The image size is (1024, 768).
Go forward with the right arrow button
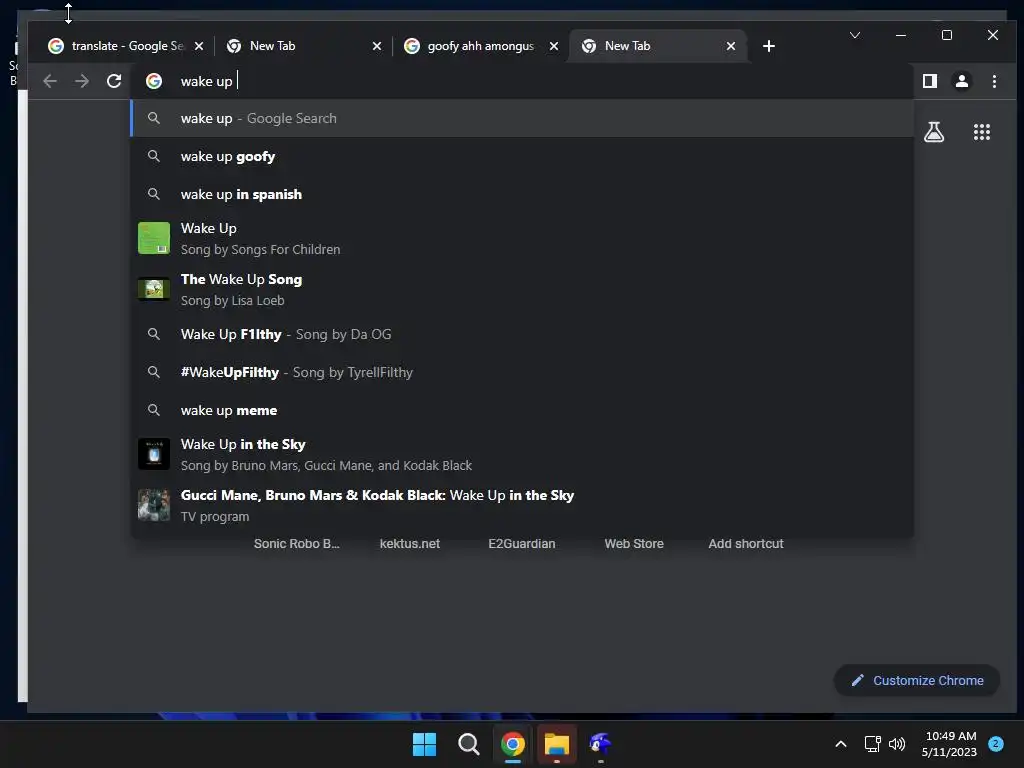click(82, 81)
